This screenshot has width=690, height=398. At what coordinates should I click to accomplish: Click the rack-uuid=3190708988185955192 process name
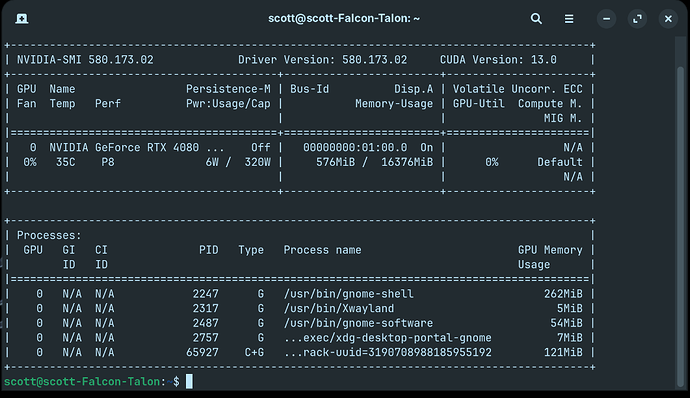click(388, 352)
